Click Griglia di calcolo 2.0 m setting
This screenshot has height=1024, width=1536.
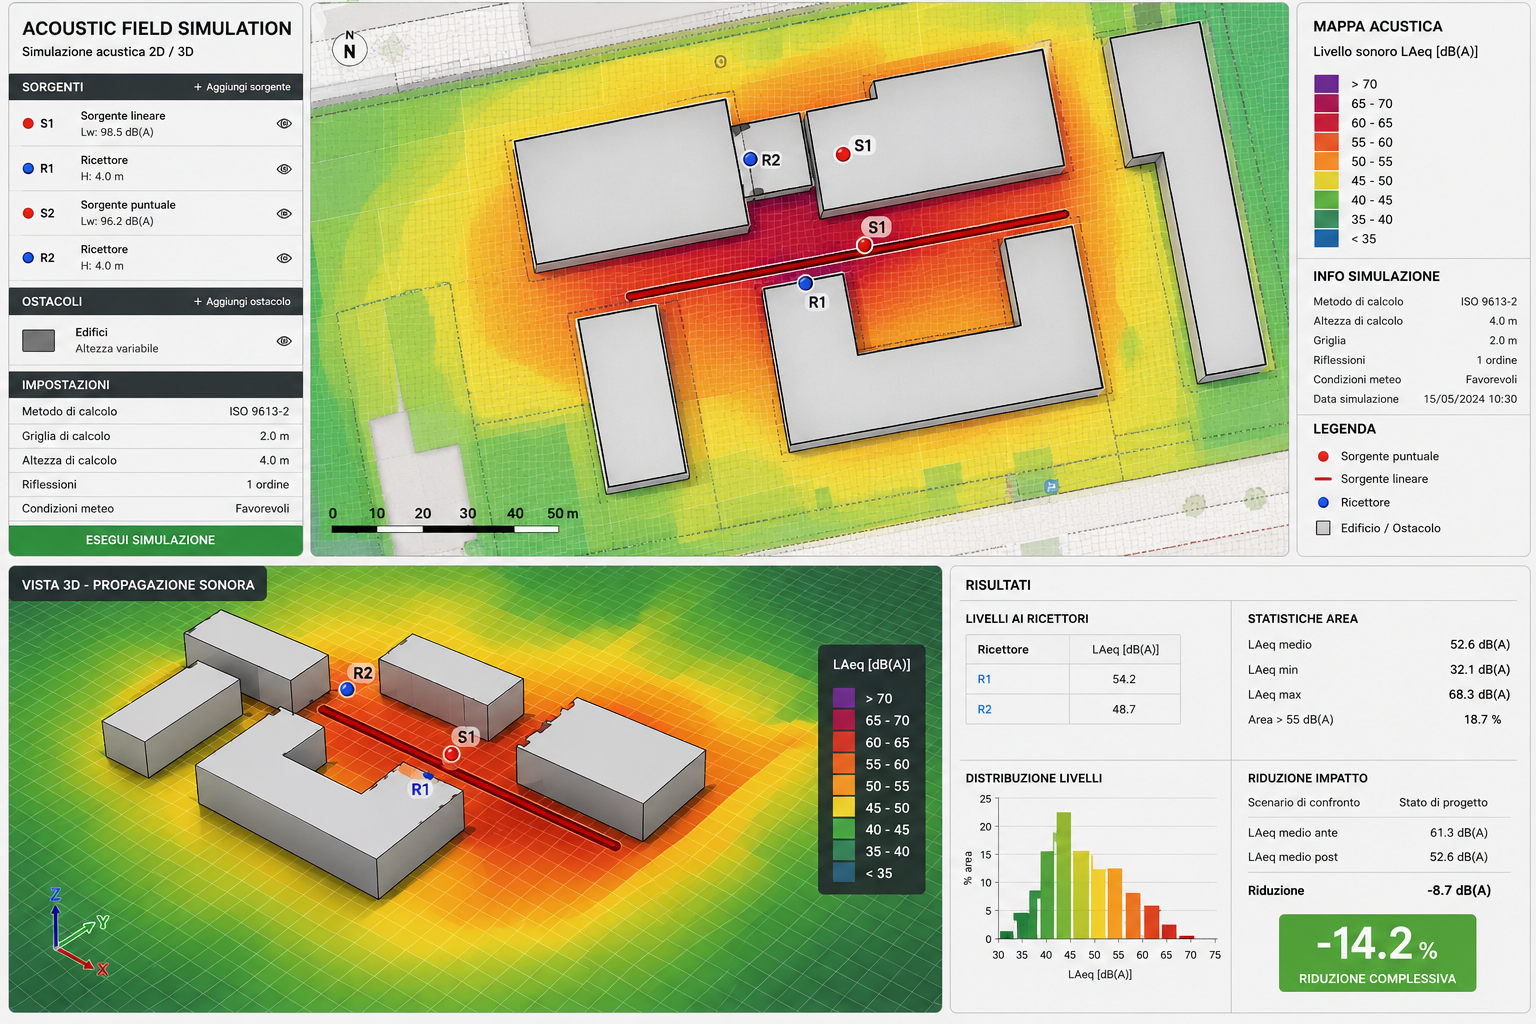[x=156, y=436]
